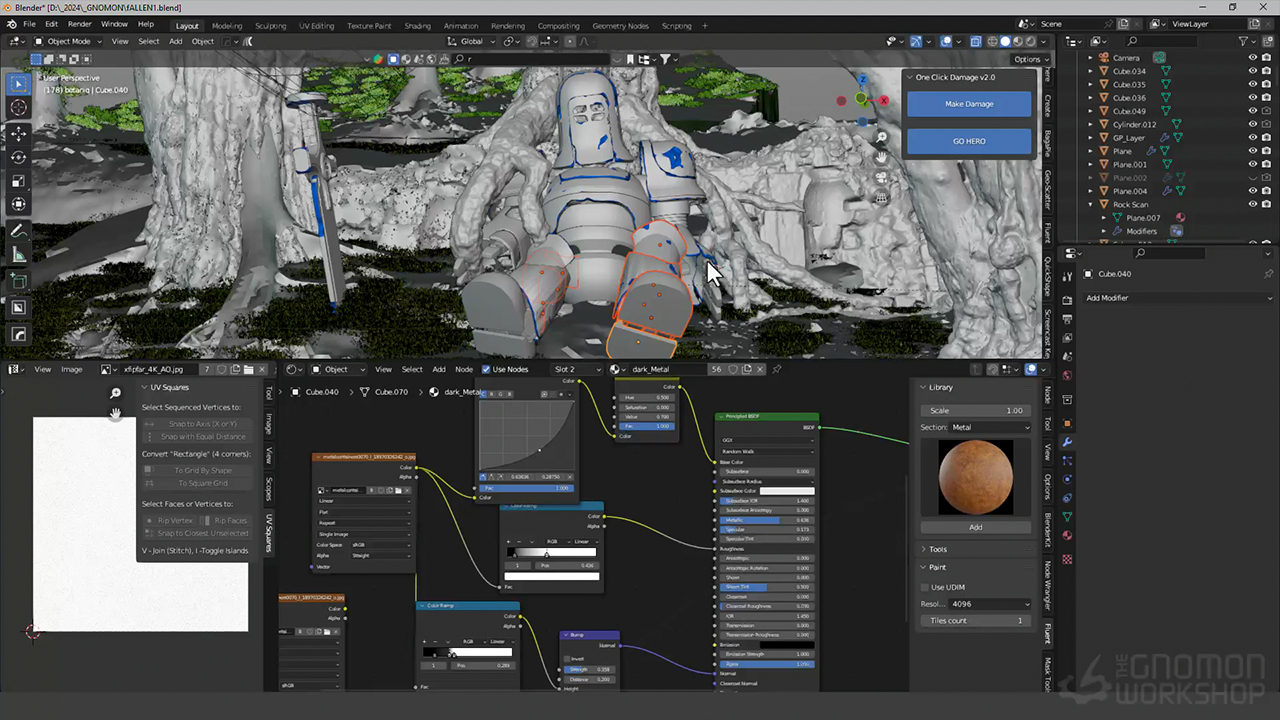Hide Cube.034 with its eye icon
The height and width of the screenshot is (720, 1280).
pos(1252,71)
